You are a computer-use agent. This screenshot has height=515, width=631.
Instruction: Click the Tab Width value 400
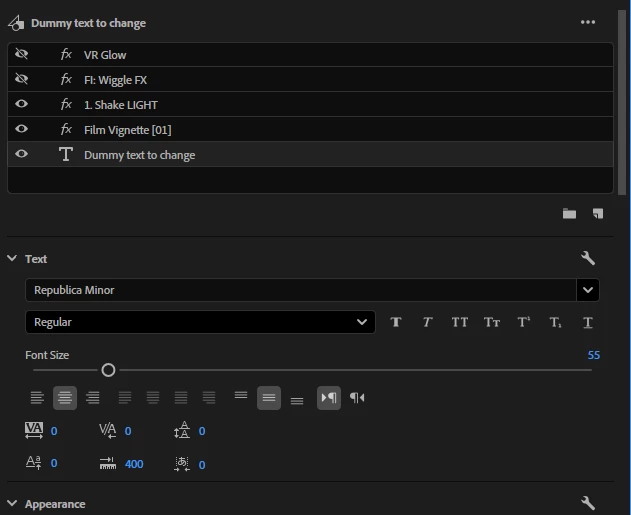click(134, 464)
